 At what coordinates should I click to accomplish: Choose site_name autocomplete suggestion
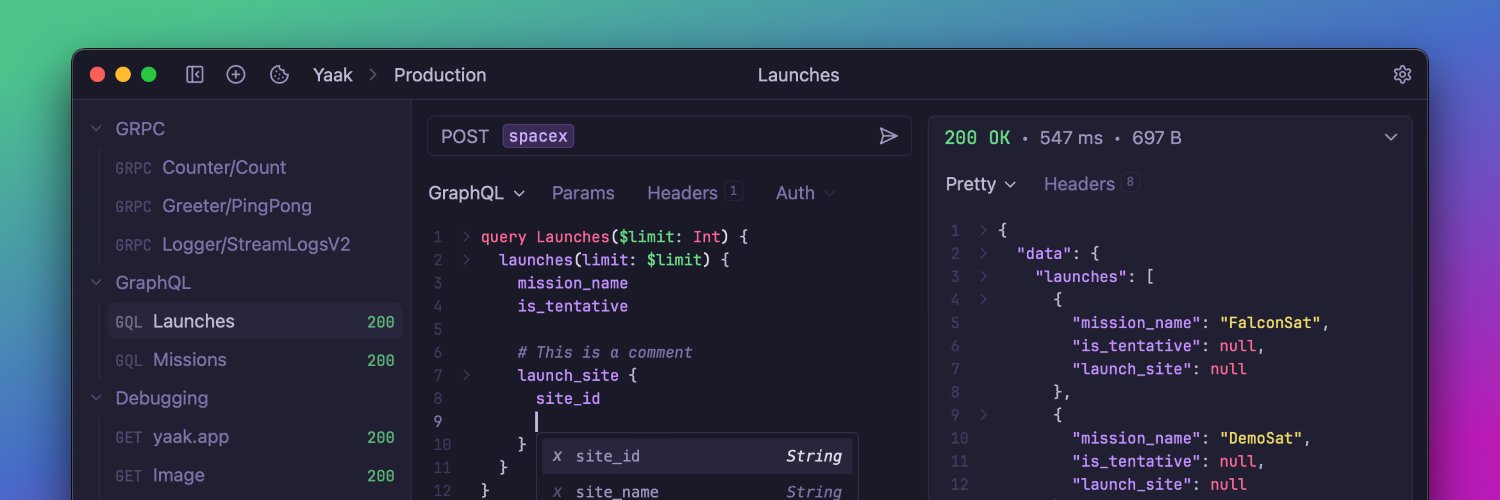tap(697, 490)
